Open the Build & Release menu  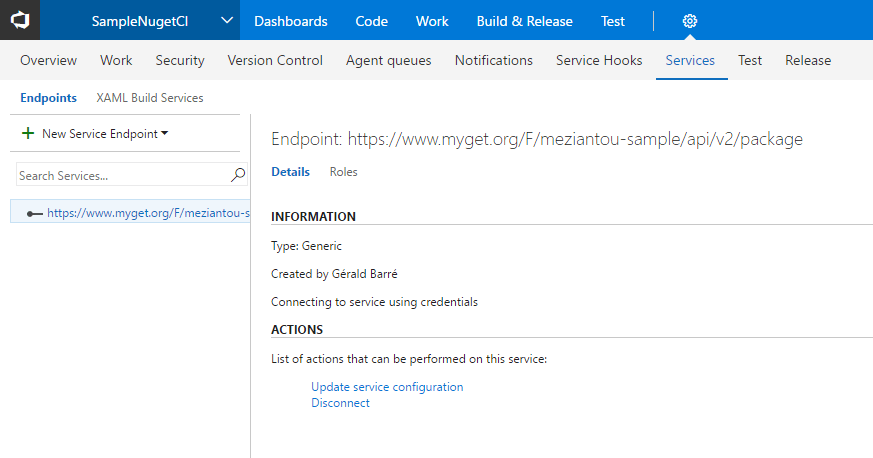click(x=524, y=21)
